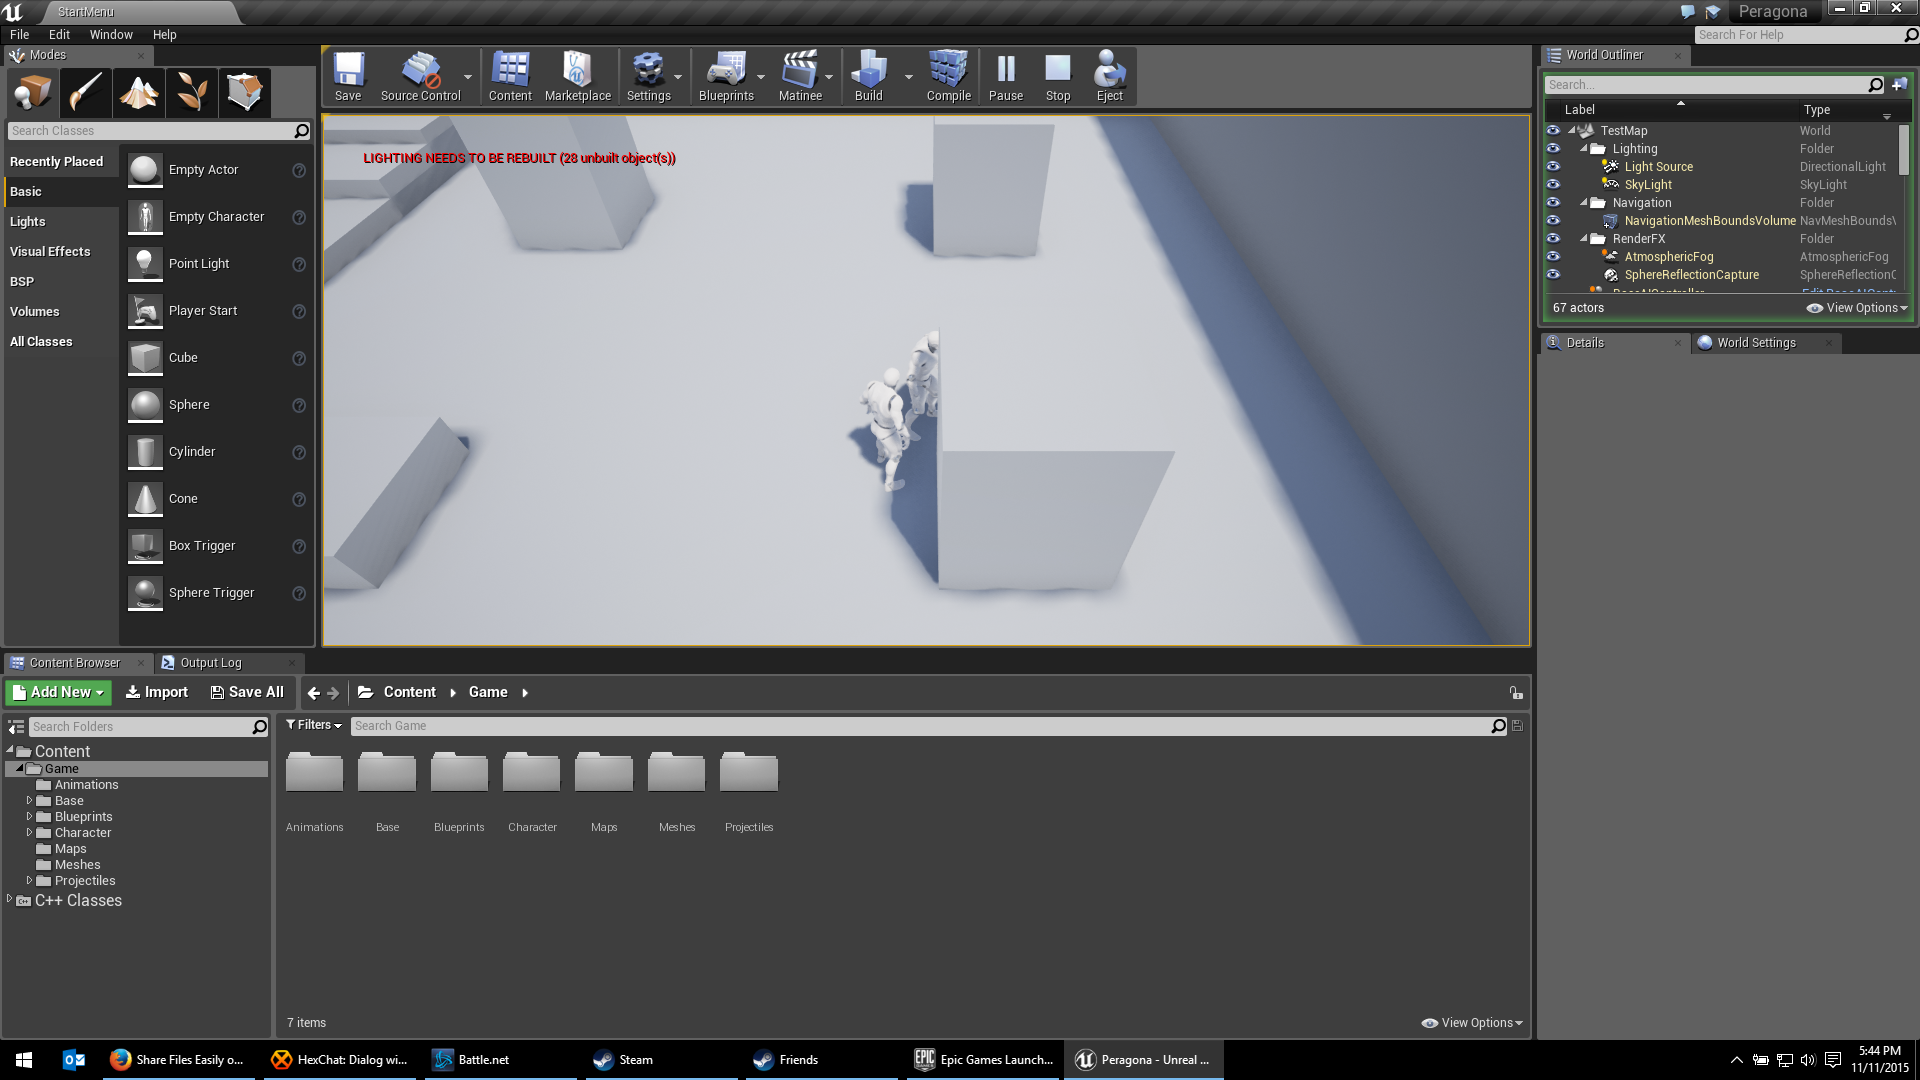
Task: Open the Content toolbar button
Action: click(510, 77)
